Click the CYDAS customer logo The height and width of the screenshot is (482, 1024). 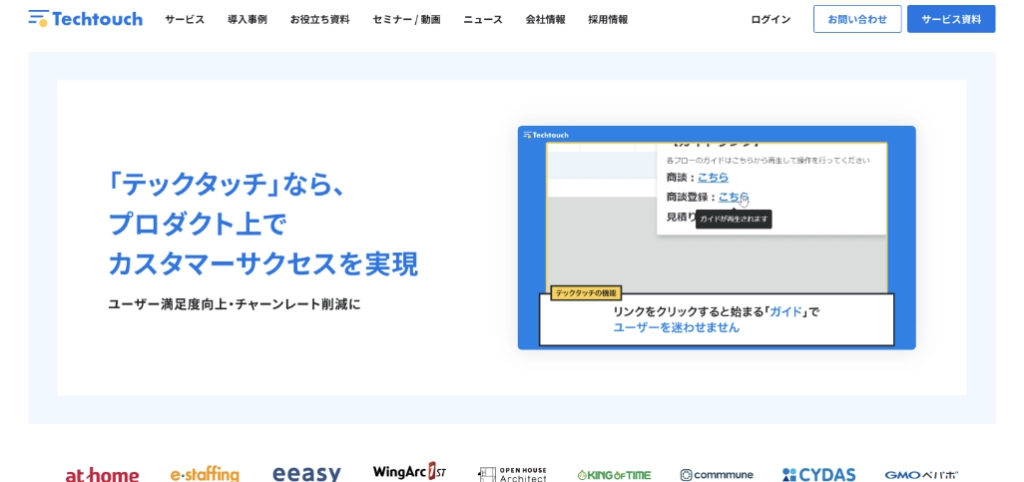819,475
